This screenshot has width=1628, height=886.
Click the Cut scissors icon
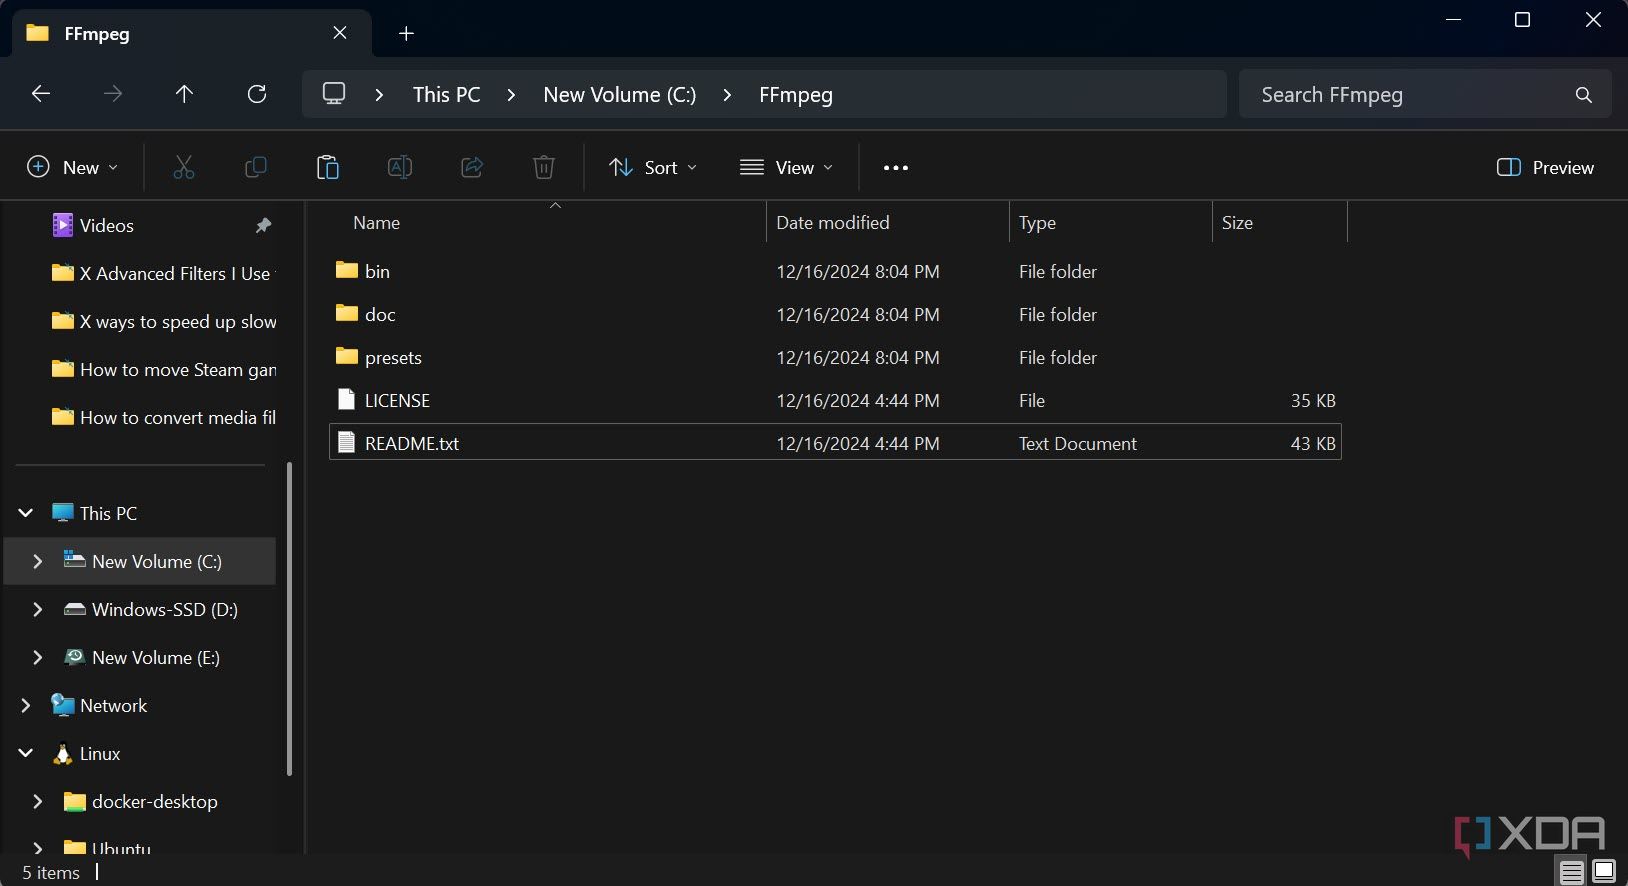184,167
